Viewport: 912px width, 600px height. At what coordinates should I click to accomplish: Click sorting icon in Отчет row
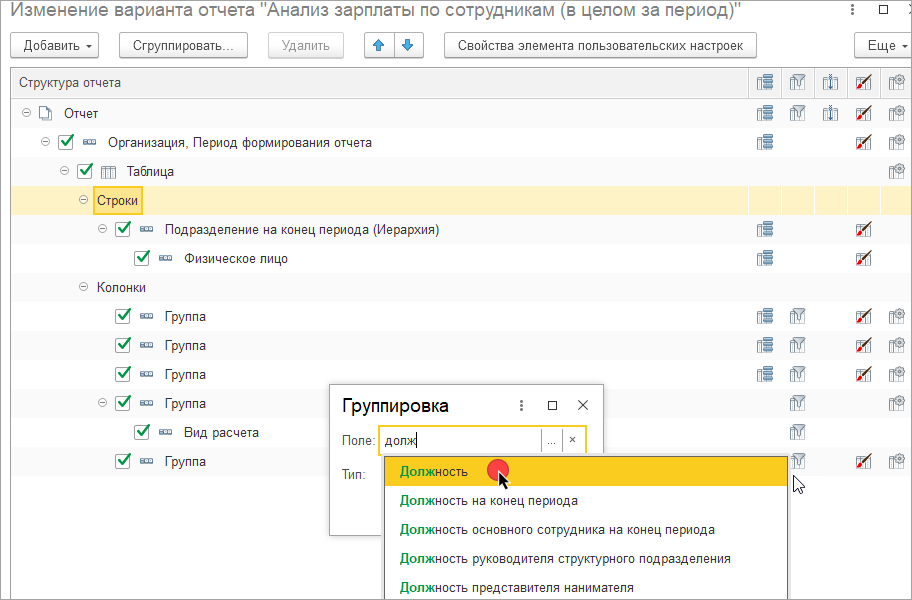click(x=830, y=113)
